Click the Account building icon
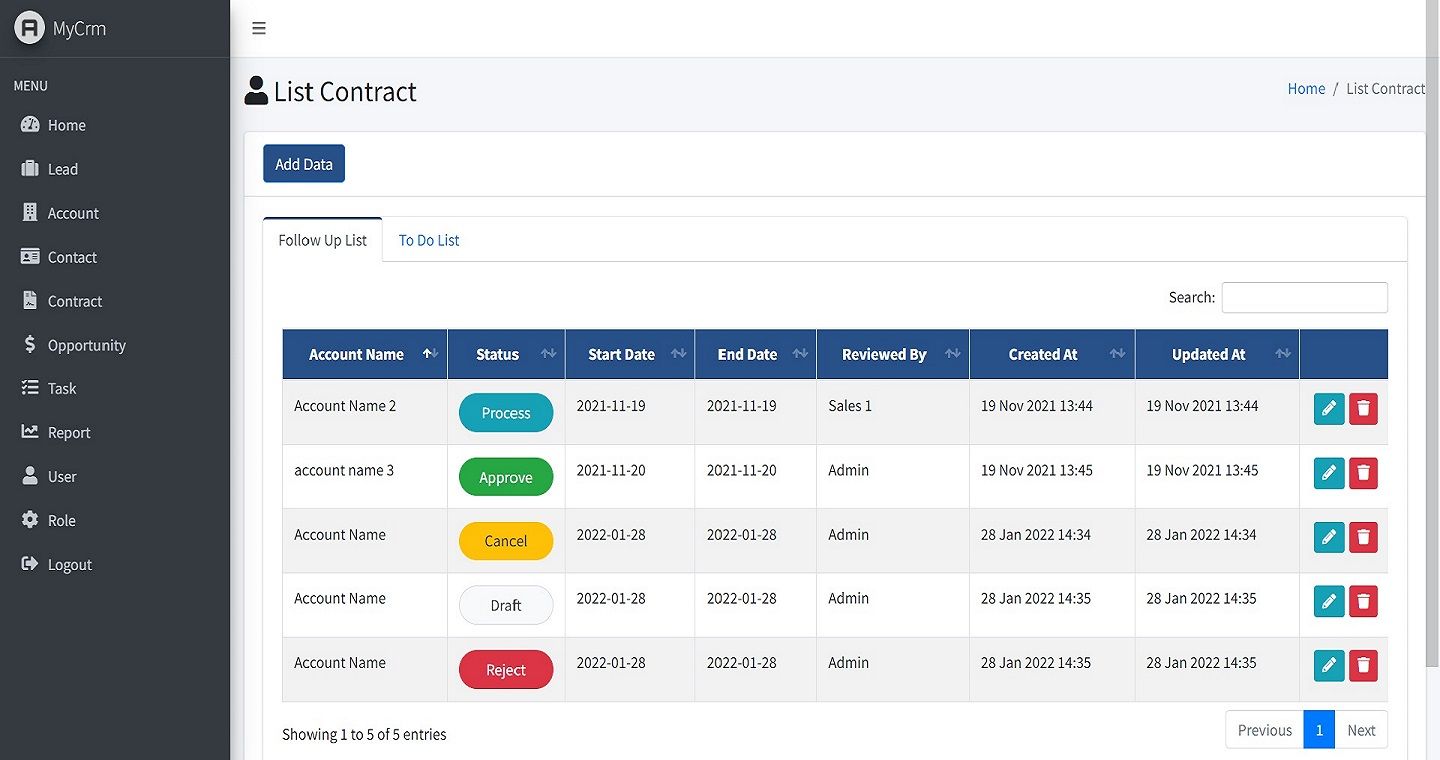1440x760 pixels. [30, 213]
